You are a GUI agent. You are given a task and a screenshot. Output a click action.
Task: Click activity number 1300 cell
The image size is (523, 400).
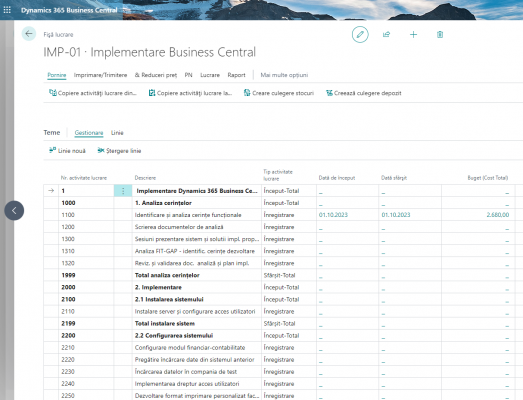(x=86, y=239)
